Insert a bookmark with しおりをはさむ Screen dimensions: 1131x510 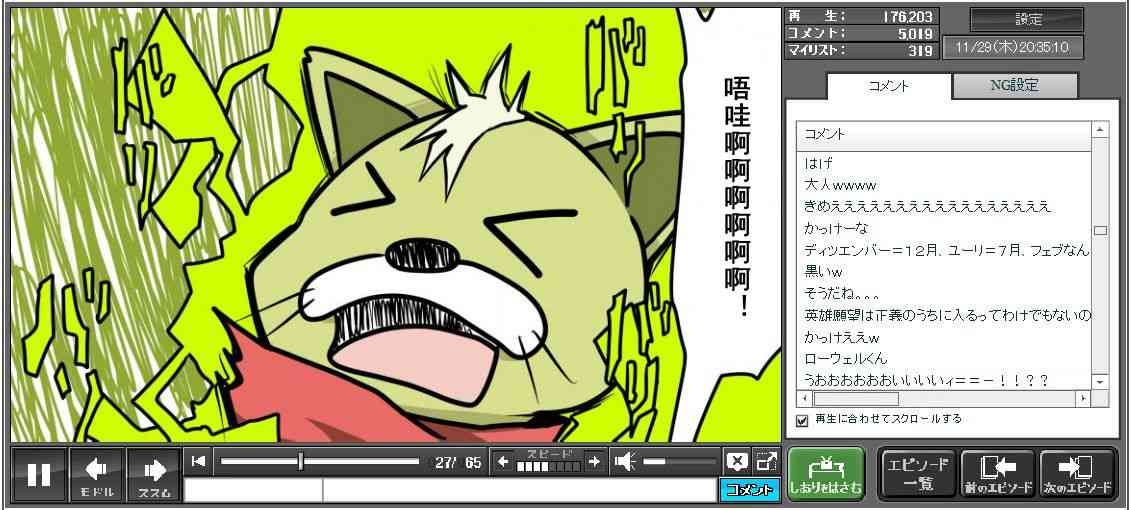pyautogui.click(x=825, y=474)
